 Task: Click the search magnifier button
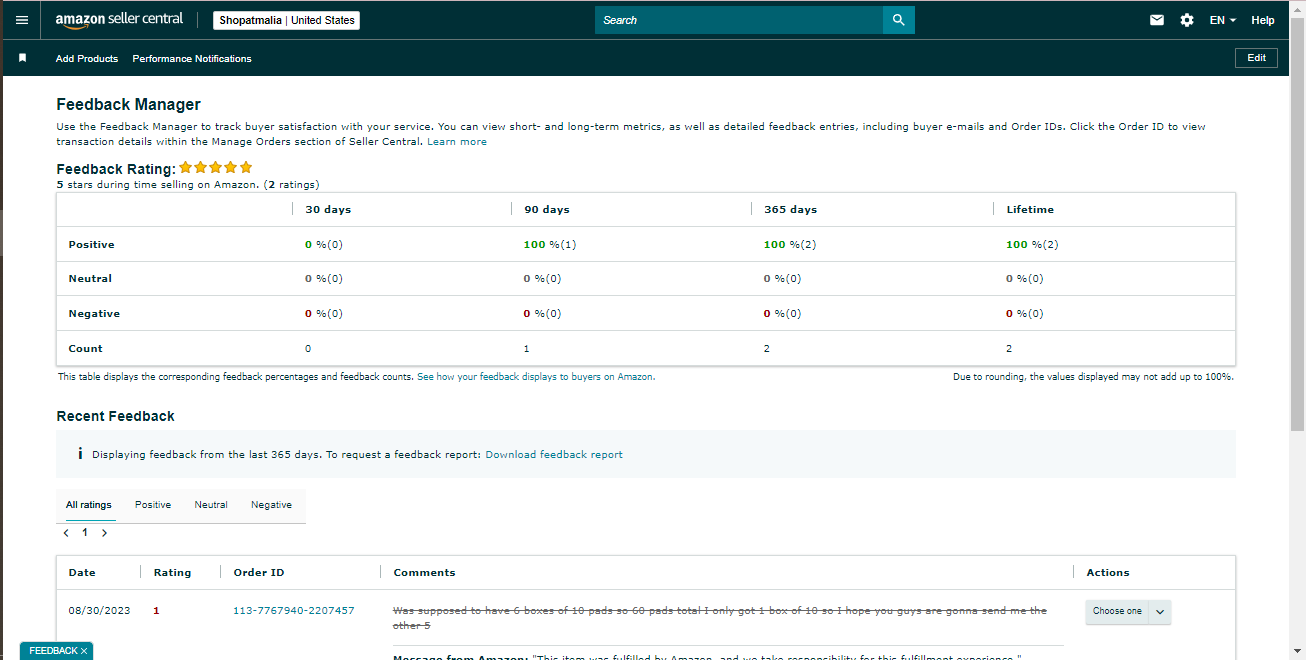click(x=899, y=20)
